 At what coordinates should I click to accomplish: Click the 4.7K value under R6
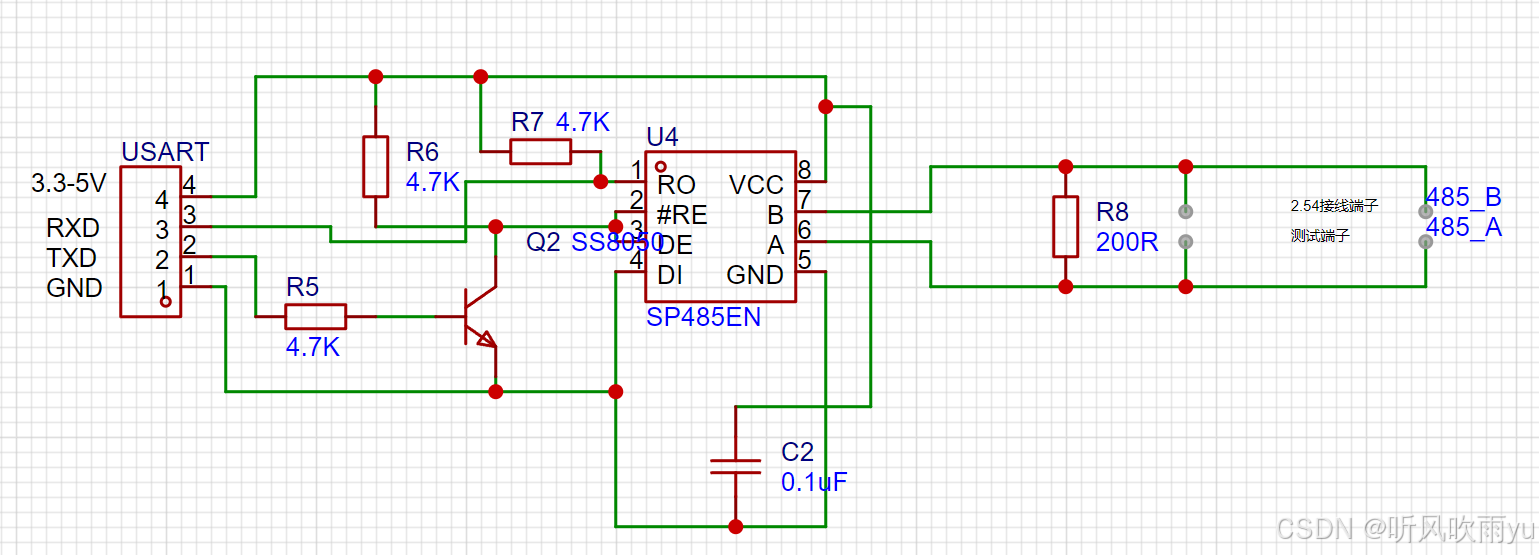coord(432,182)
